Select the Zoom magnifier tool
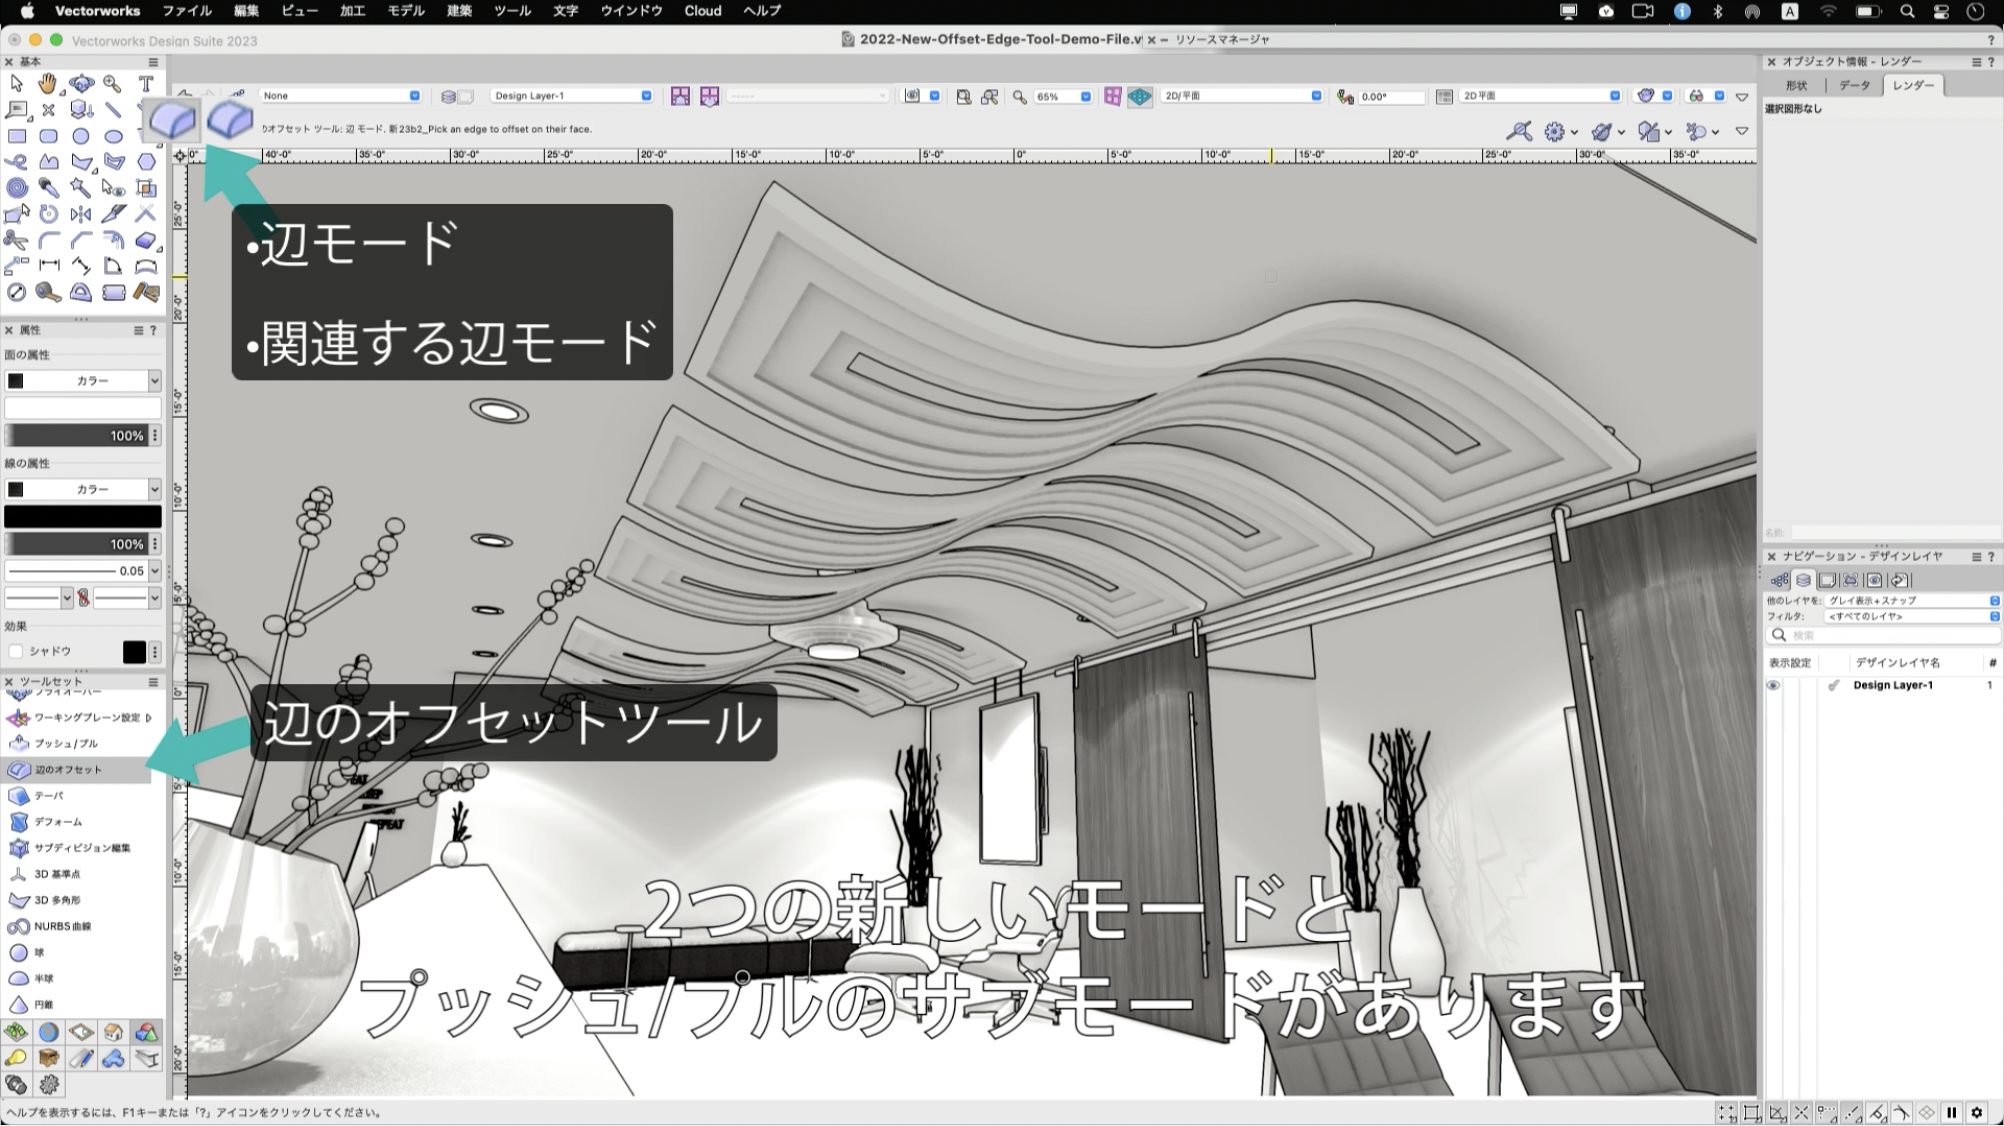 [x=113, y=84]
